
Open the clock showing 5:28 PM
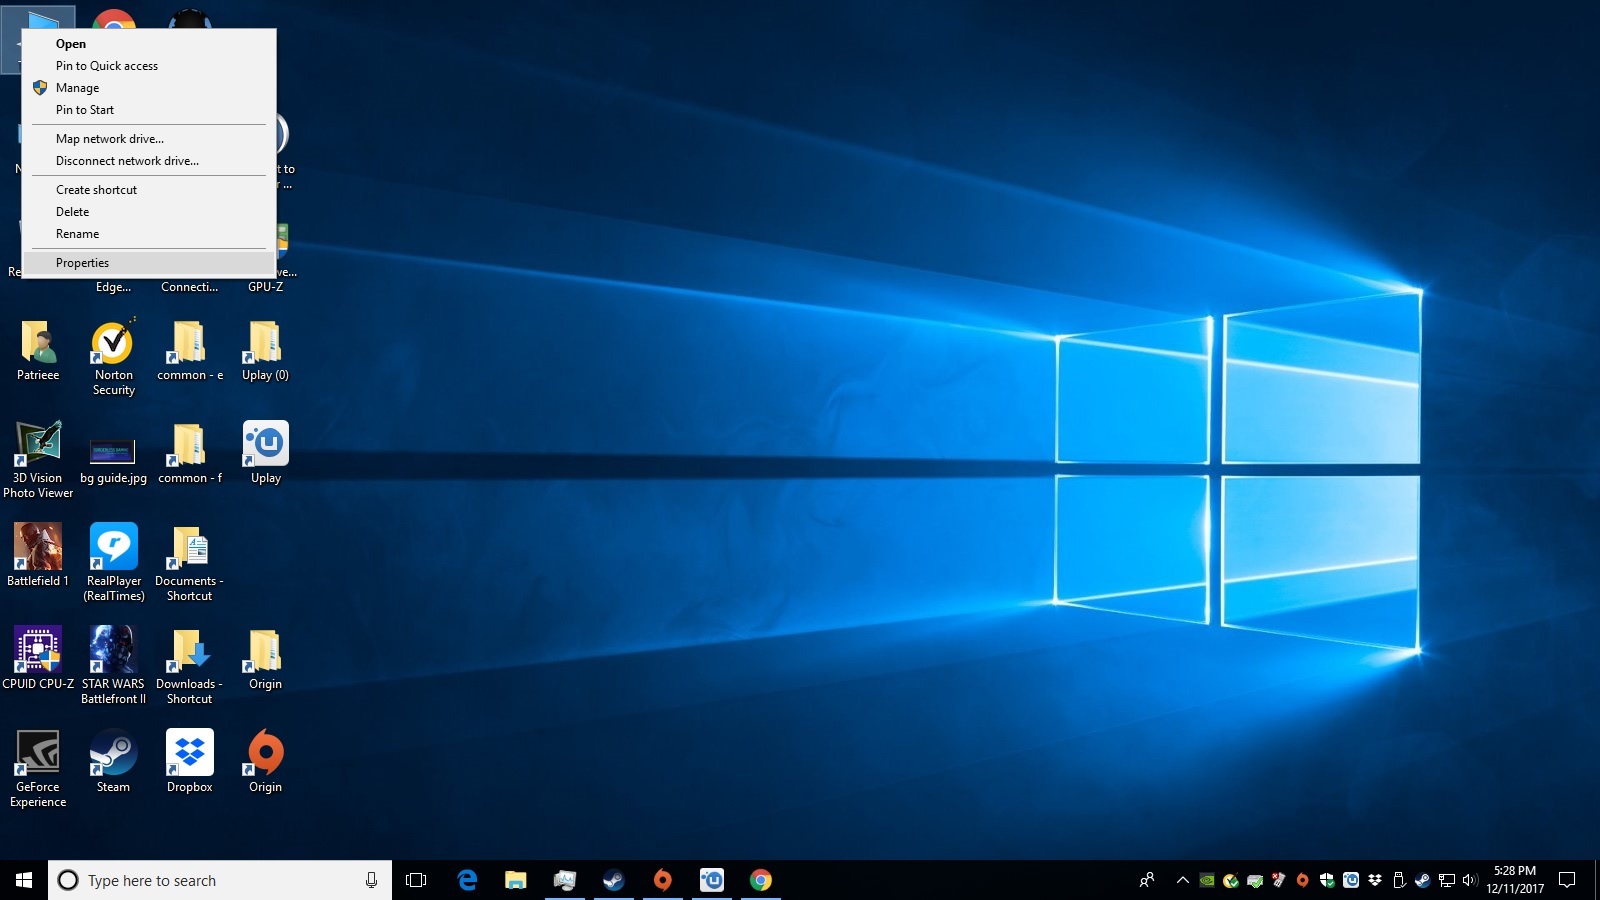coord(1515,880)
